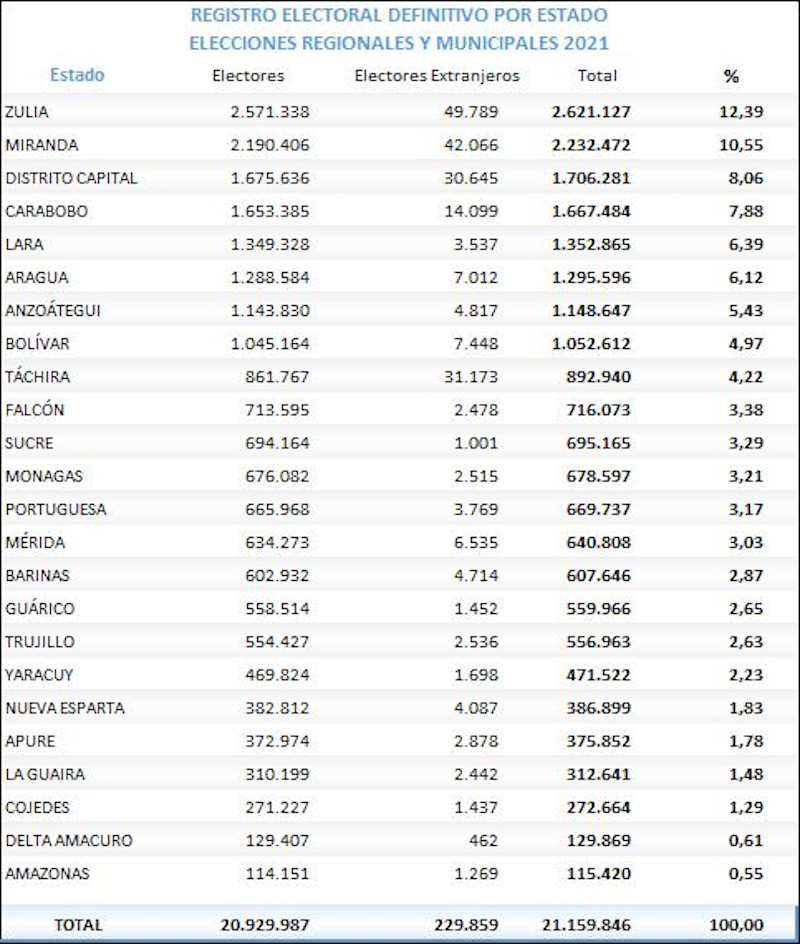
Task: Click the total electores value 20.929.987
Action: pos(265,925)
